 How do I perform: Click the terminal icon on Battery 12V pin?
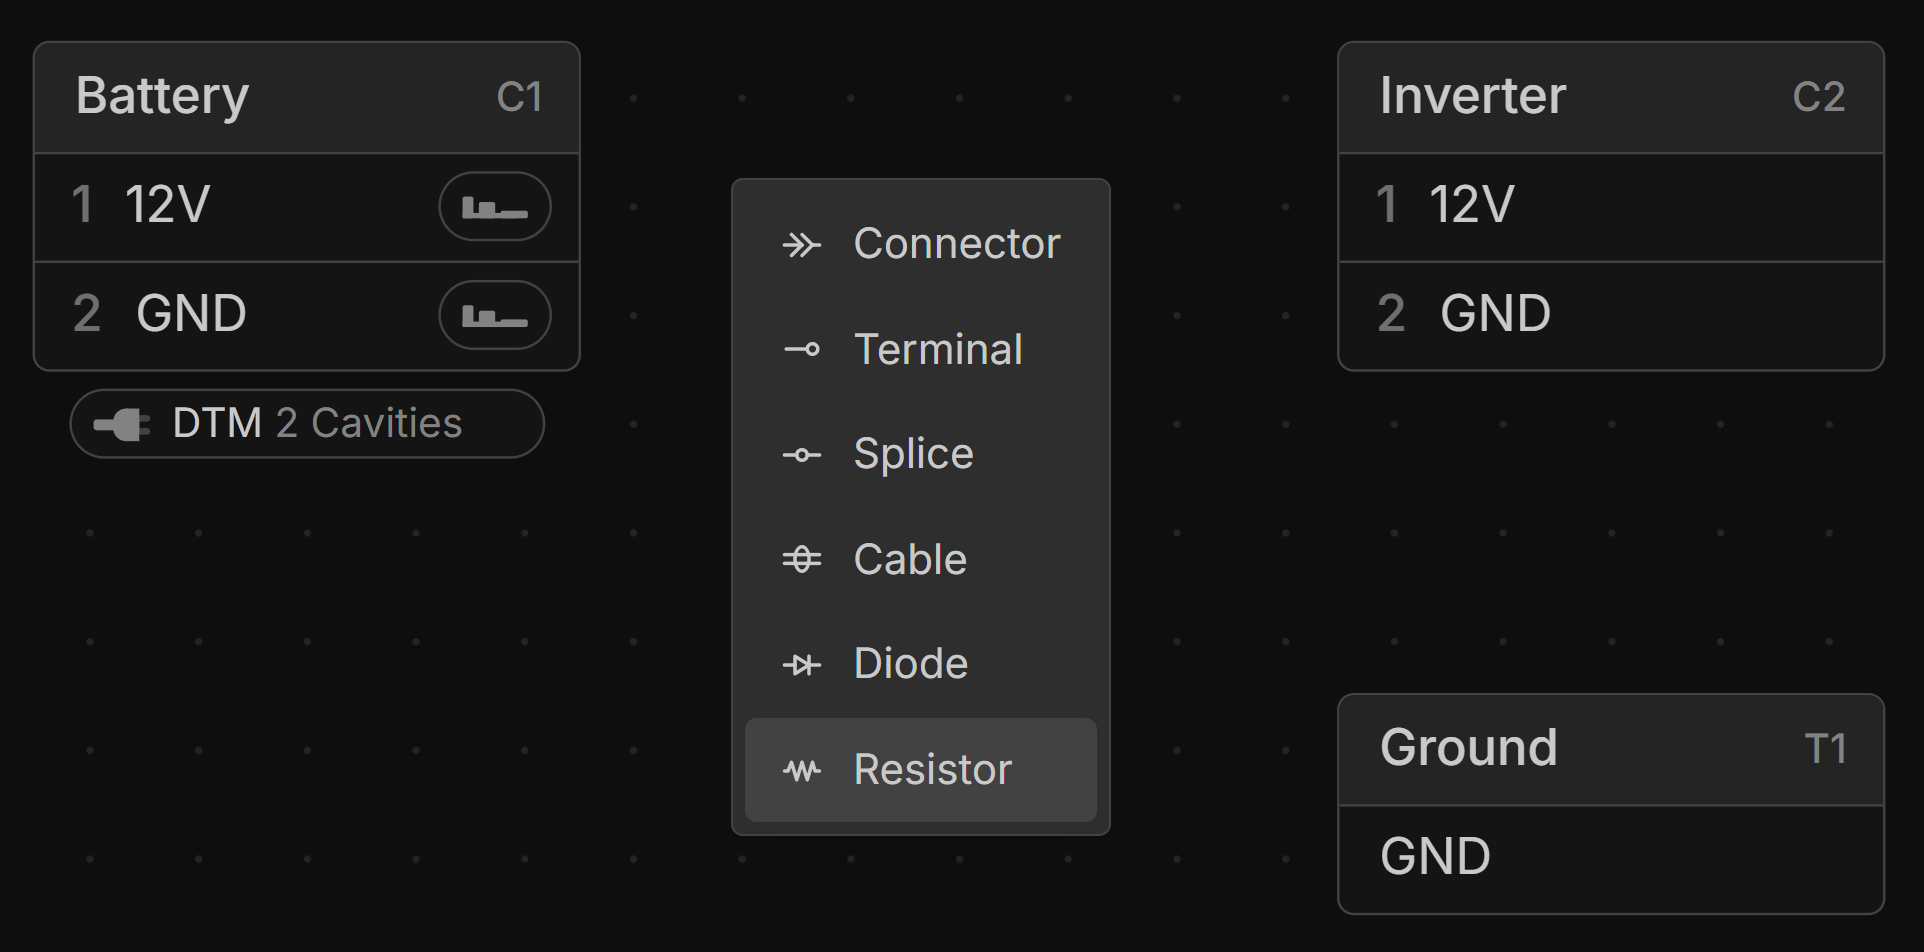pyautogui.click(x=494, y=207)
